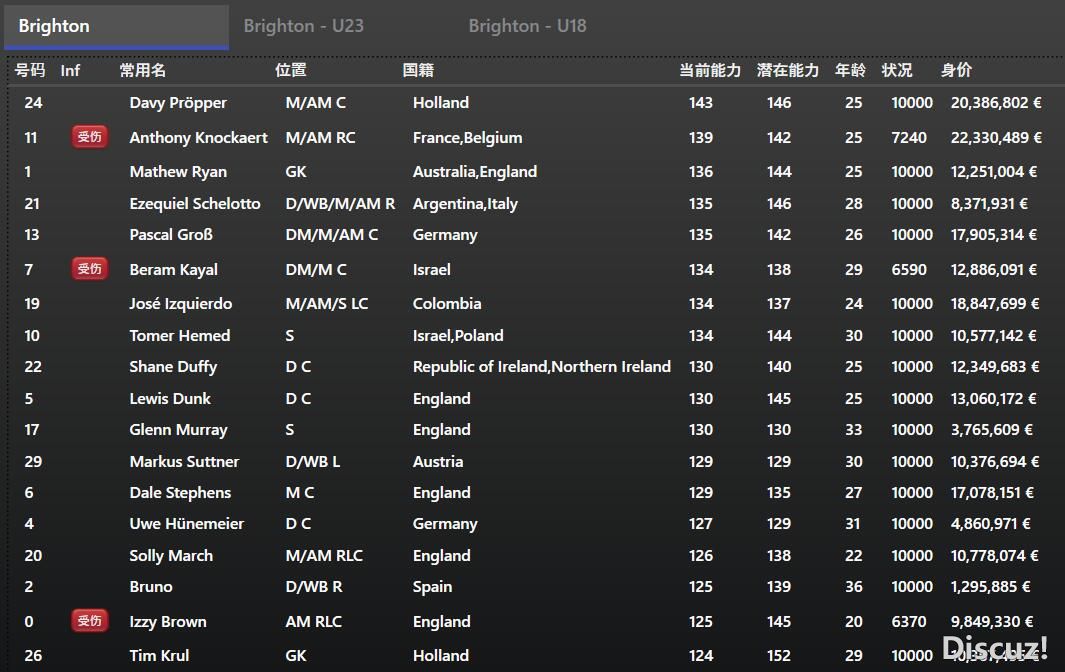This screenshot has height=672, width=1065.
Task: Click the 受伤 badge for Beram Kayal
Action: [x=90, y=269]
